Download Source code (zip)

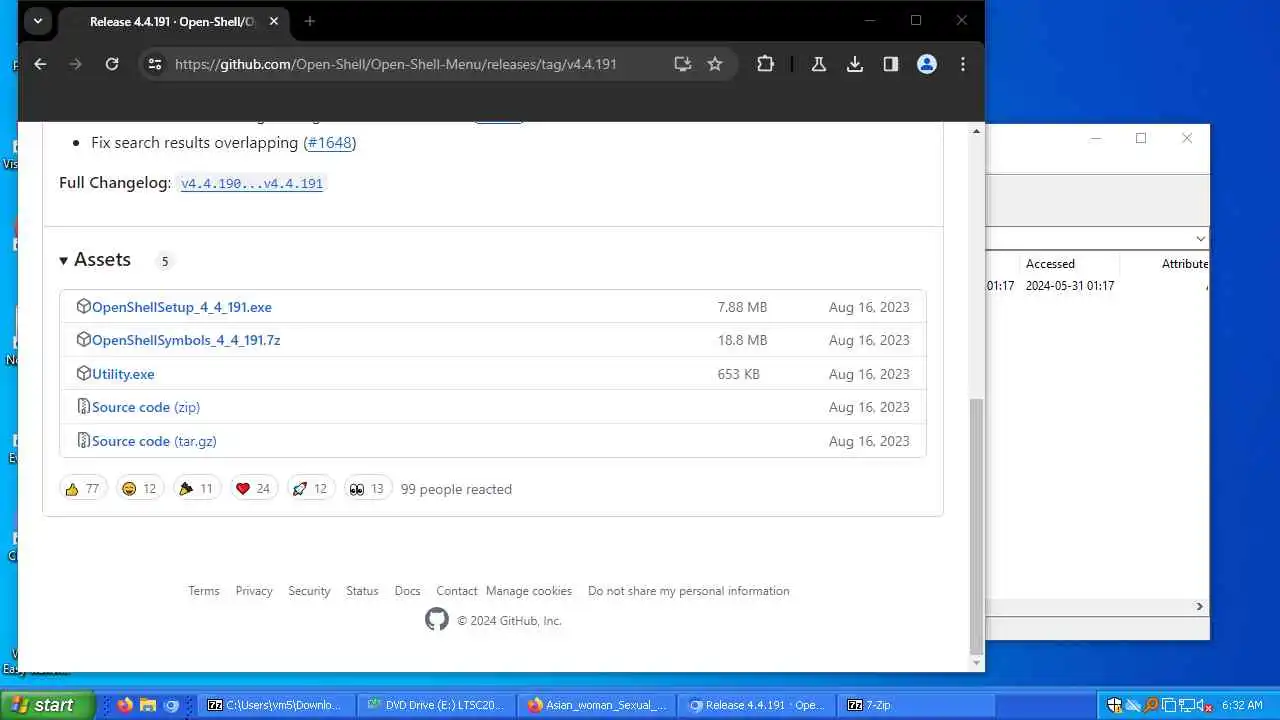146,407
